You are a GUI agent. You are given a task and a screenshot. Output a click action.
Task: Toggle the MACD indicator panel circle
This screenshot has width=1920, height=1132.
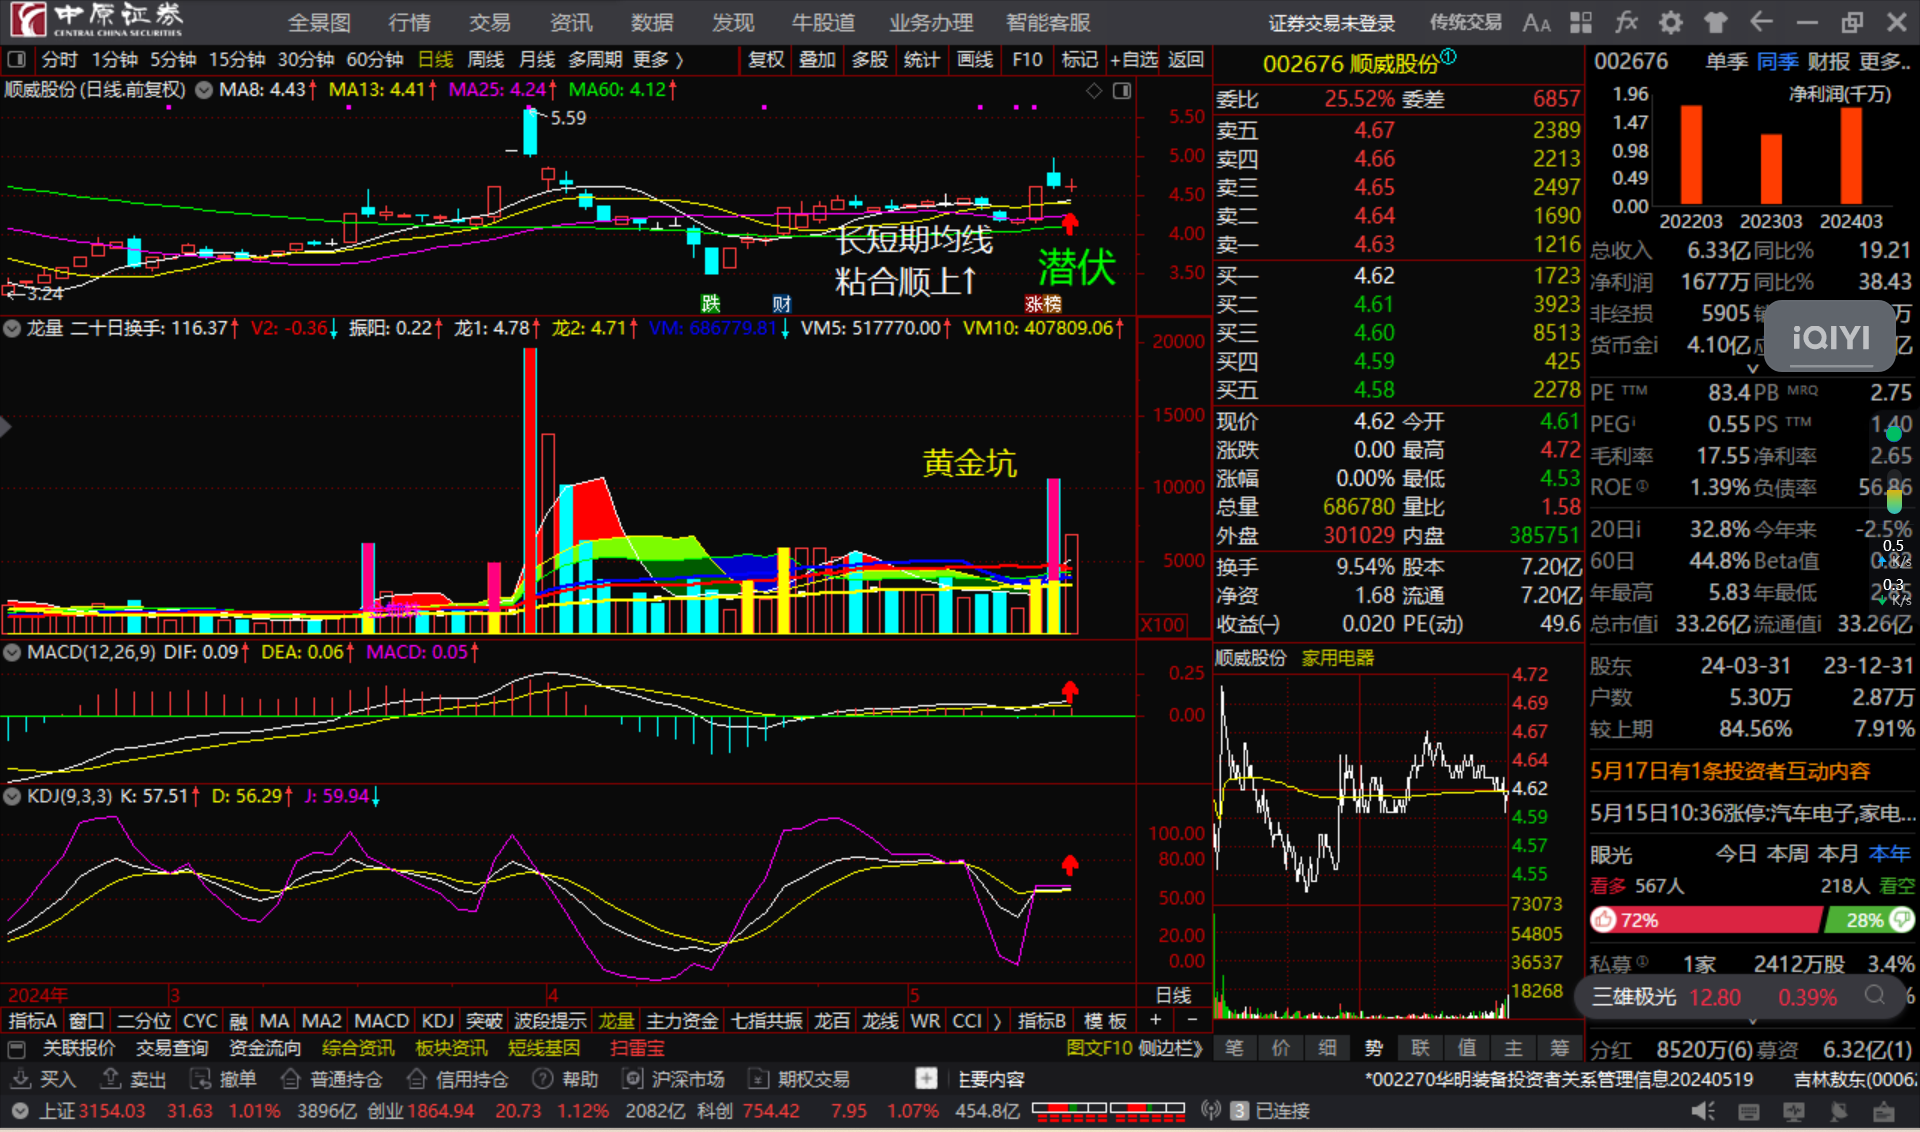tap(13, 653)
